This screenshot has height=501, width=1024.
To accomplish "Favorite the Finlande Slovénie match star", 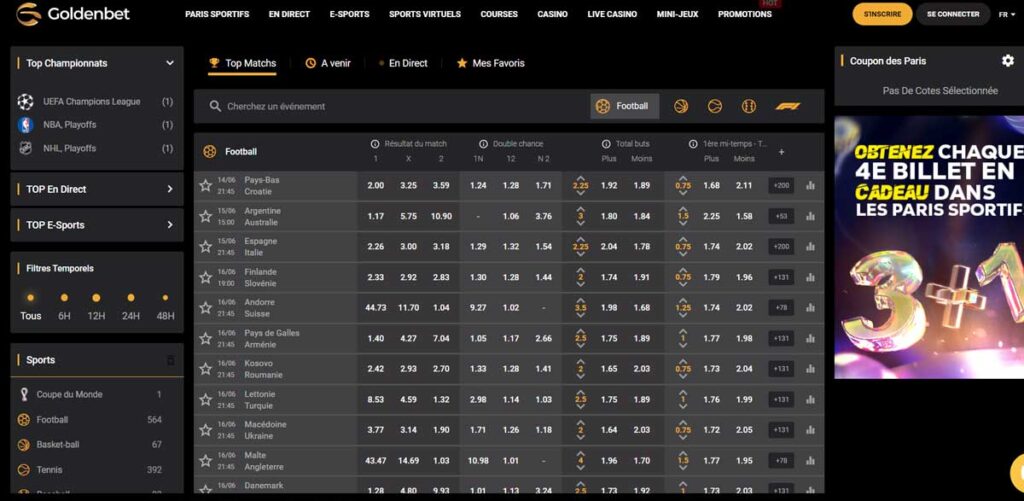I will coord(206,277).
